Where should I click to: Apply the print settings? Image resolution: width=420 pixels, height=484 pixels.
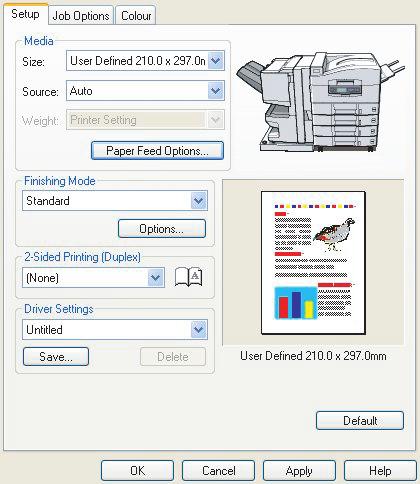(x=299, y=471)
